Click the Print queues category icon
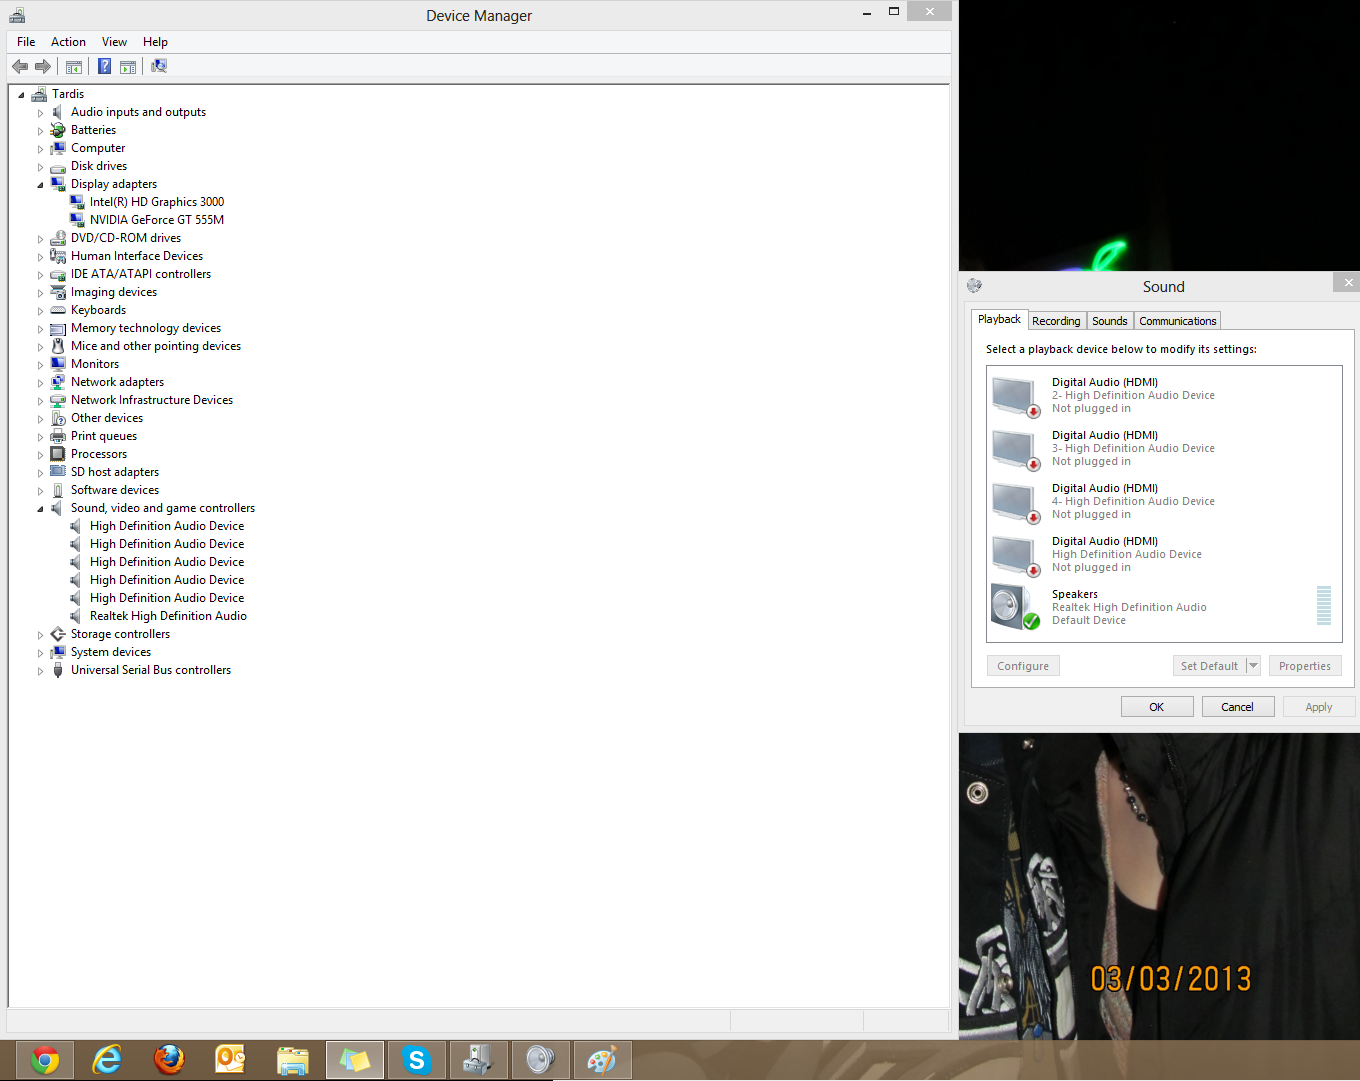The width and height of the screenshot is (1360, 1081). pos(58,436)
